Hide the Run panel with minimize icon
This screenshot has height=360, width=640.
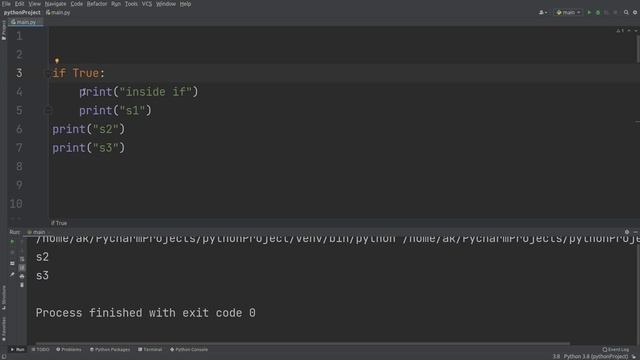pyautogui.click(x=636, y=232)
